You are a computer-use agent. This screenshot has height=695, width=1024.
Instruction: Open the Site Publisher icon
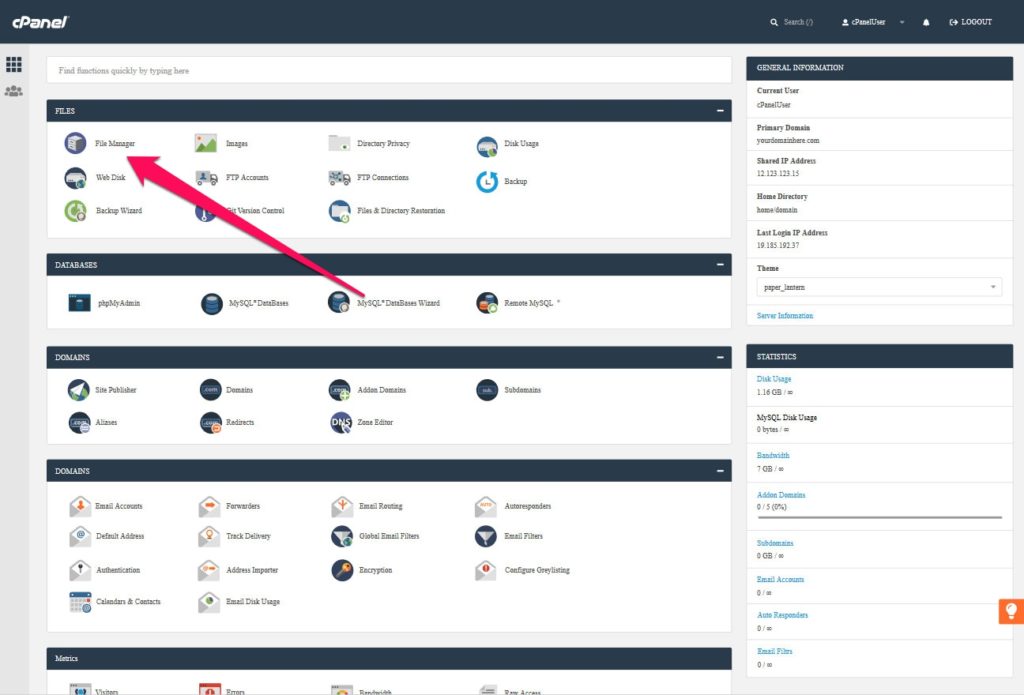pos(79,390)
